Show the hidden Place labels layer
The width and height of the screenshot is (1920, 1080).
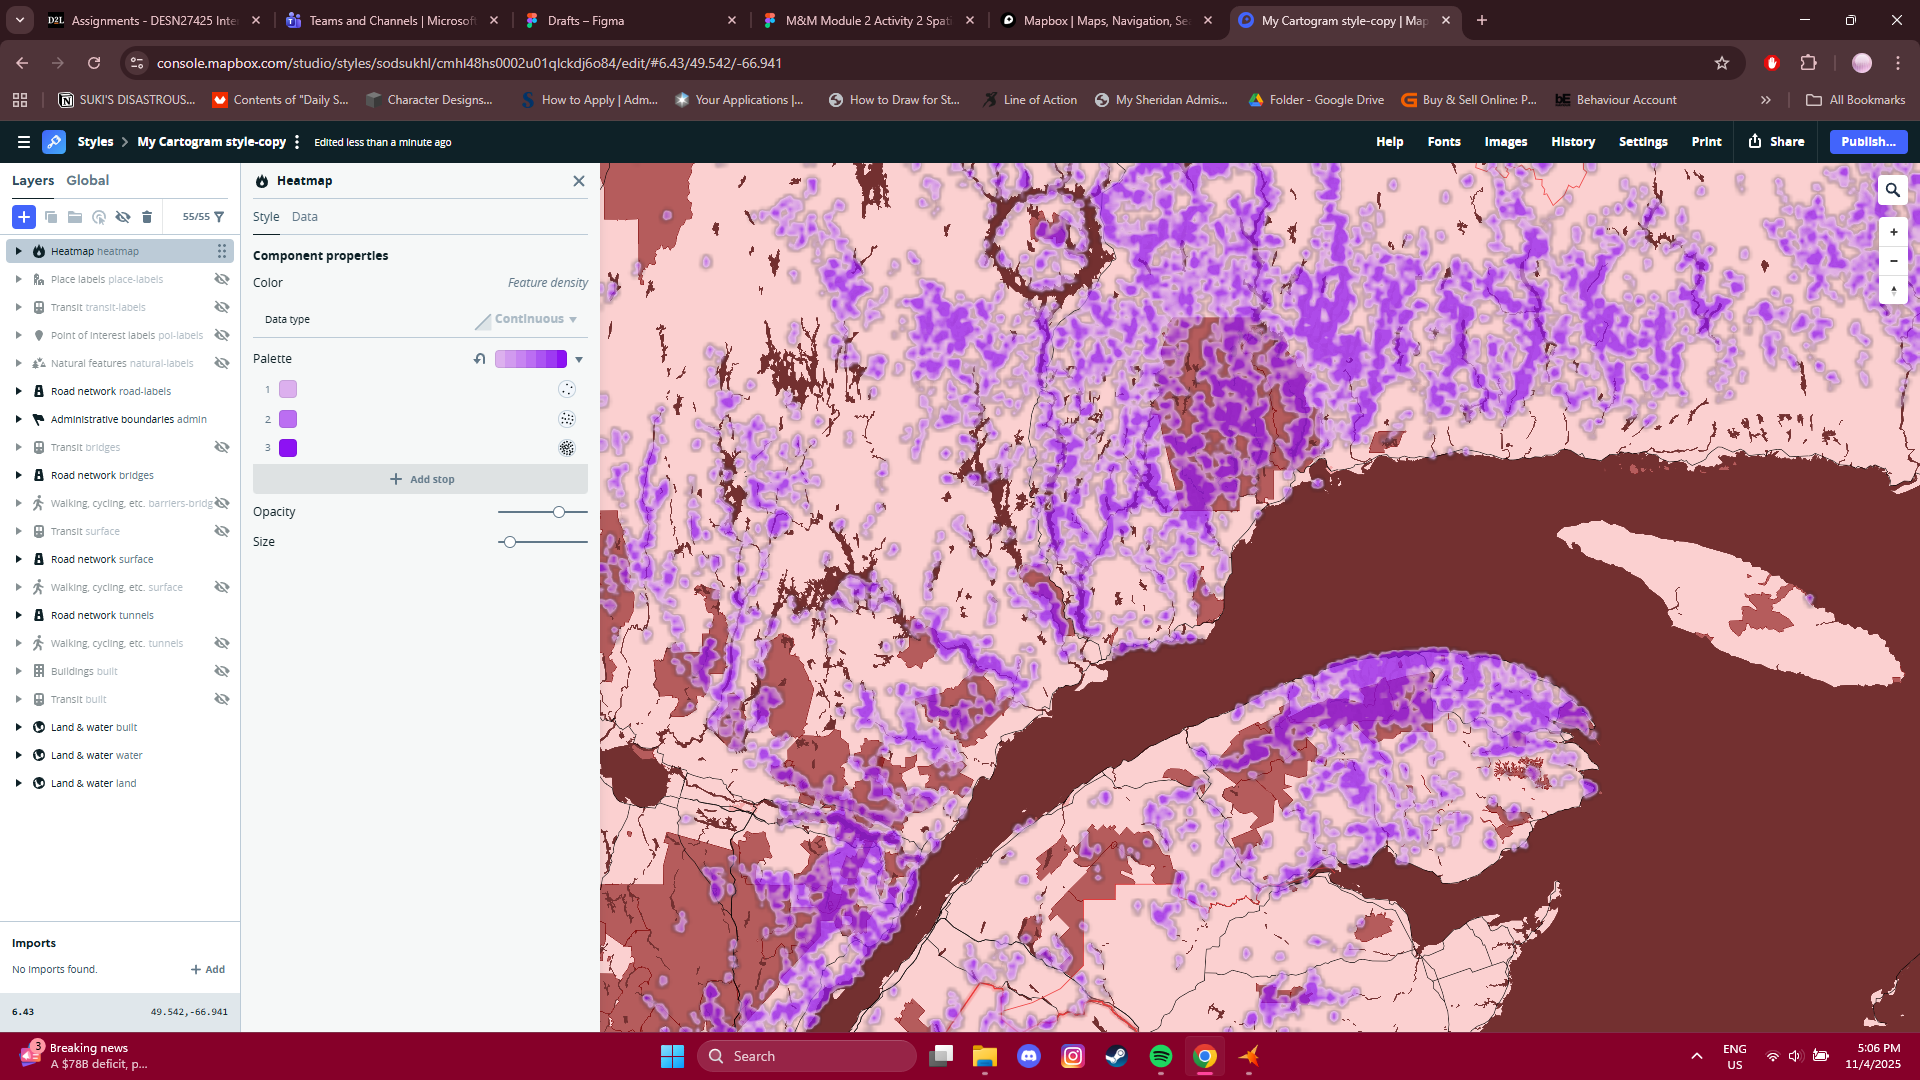(x=221, y=279)
